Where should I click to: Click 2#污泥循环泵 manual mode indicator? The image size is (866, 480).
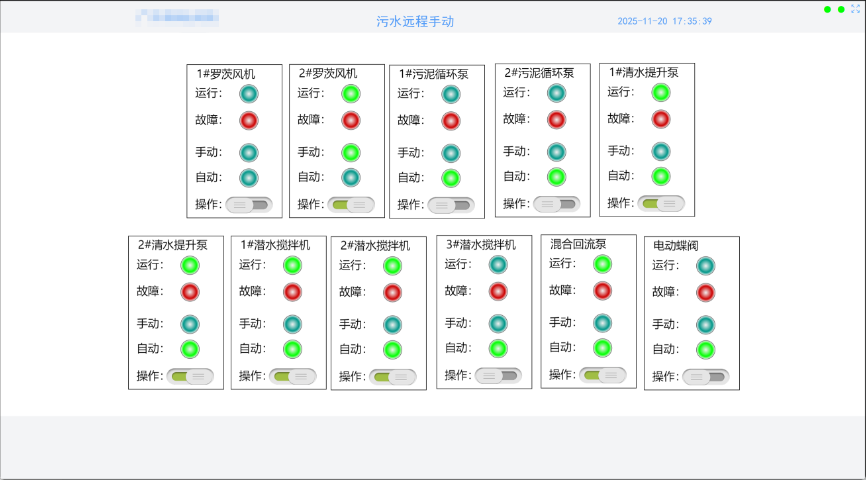(x=556, y=151)
